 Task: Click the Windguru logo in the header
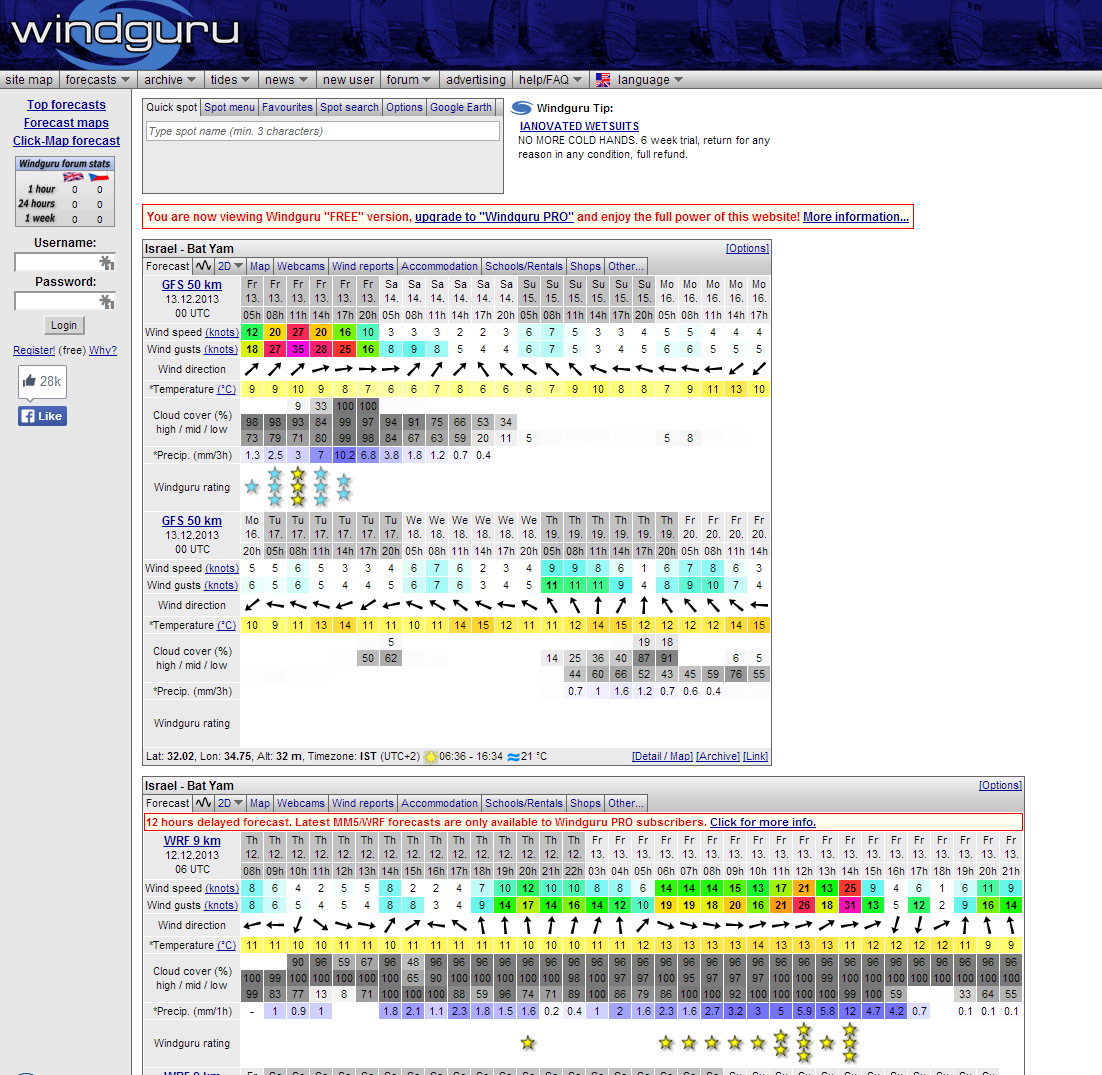click(x=125, y=33)
